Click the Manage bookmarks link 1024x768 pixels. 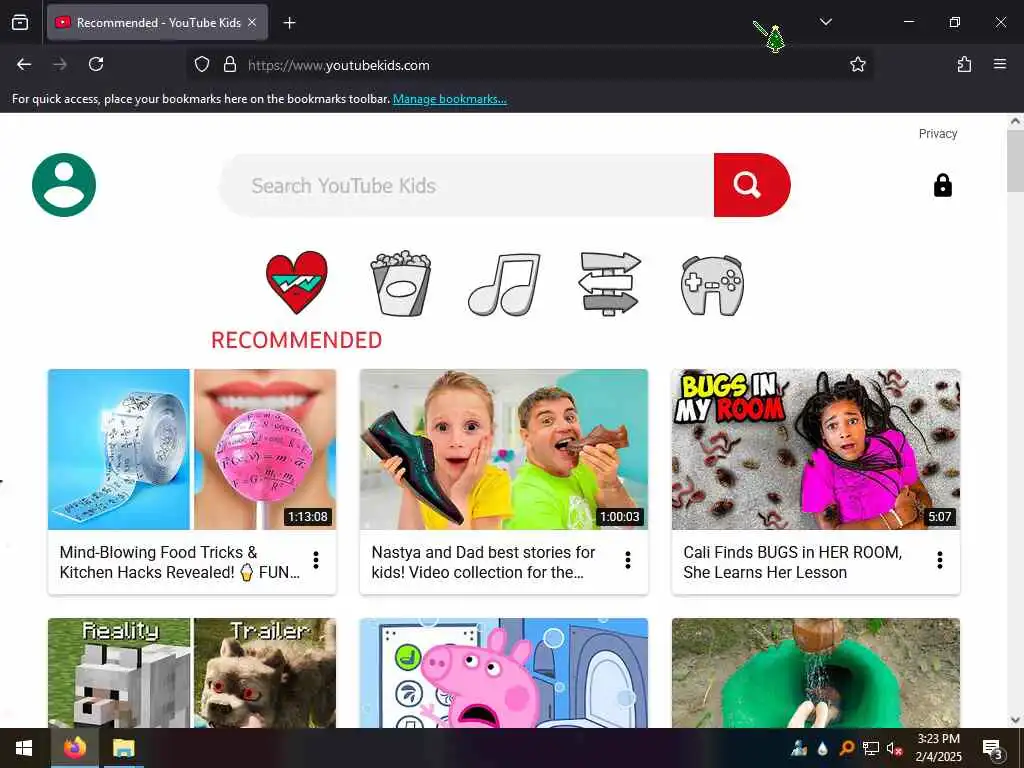coord(449,99)
